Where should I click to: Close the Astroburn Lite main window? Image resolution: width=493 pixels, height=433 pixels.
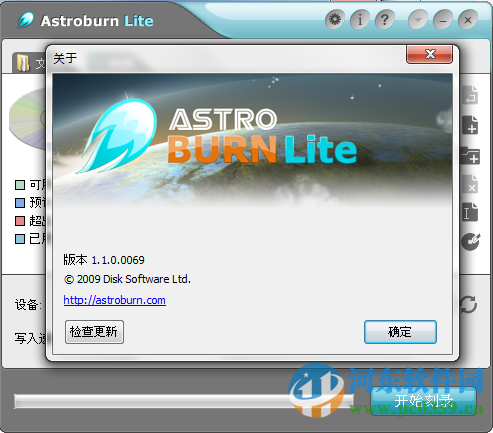(x=468, y=20)
